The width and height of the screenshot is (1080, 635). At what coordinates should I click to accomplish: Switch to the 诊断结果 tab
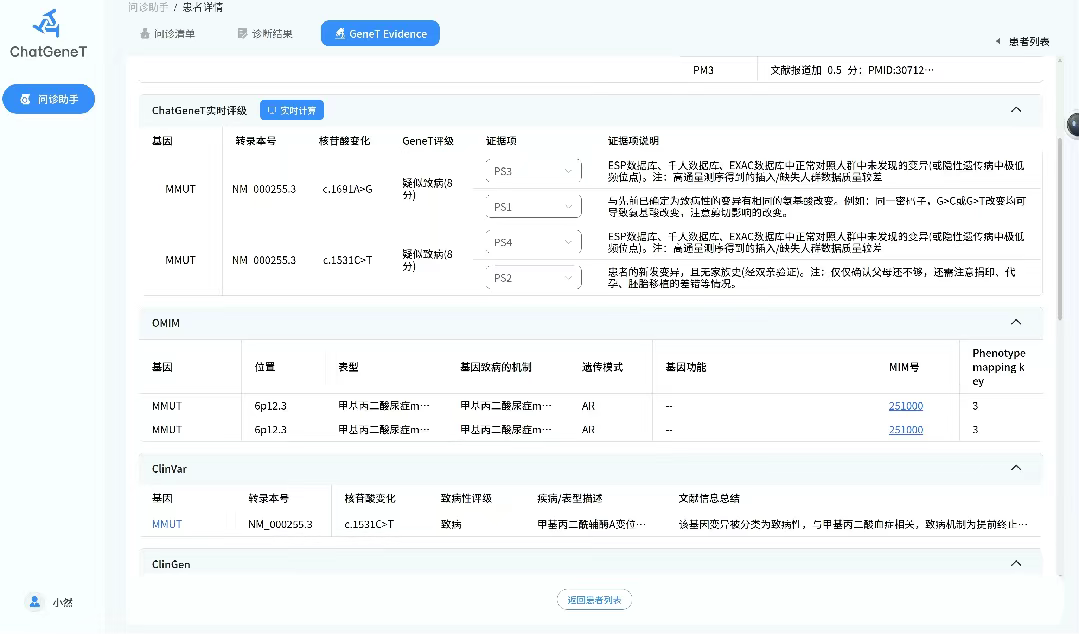pyautogui.click(x=265, y=34)
